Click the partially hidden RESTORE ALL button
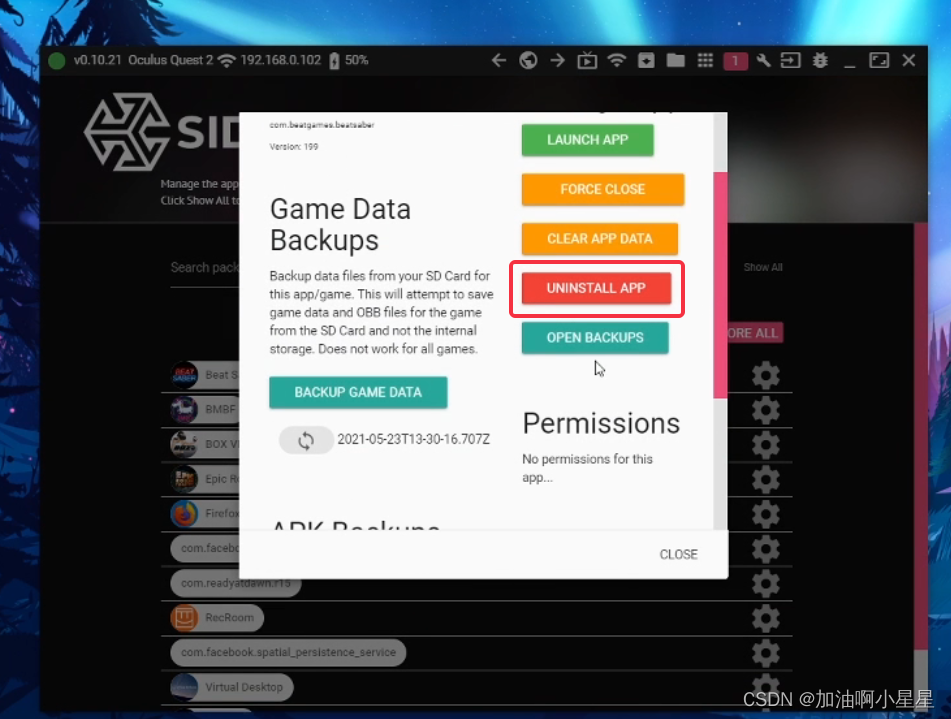 (x=754, y=333)
